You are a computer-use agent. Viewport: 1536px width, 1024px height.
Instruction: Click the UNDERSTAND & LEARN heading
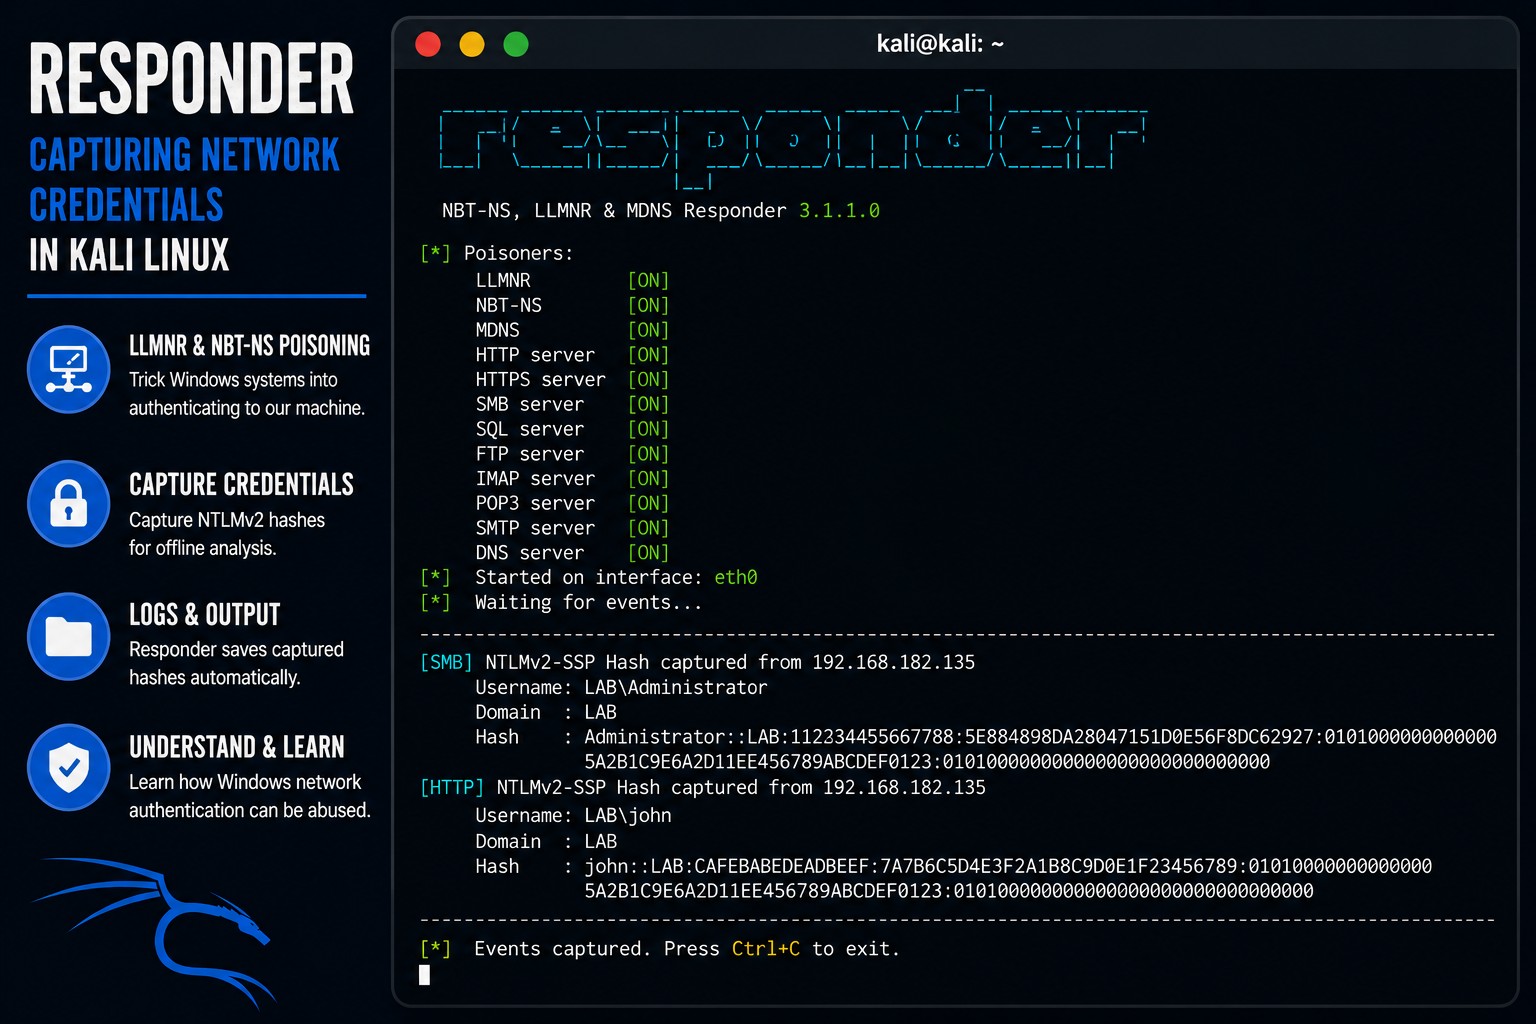point(237,747)
